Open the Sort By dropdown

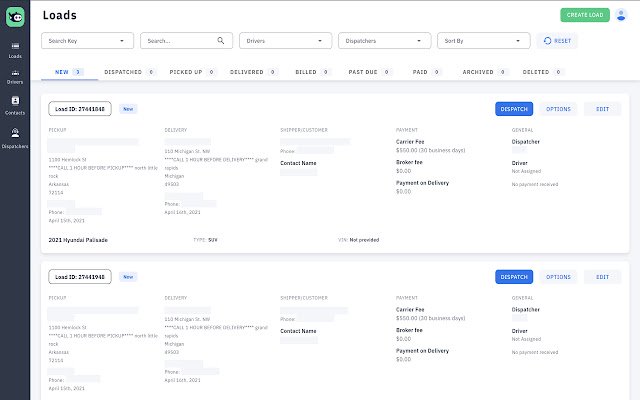484,41
